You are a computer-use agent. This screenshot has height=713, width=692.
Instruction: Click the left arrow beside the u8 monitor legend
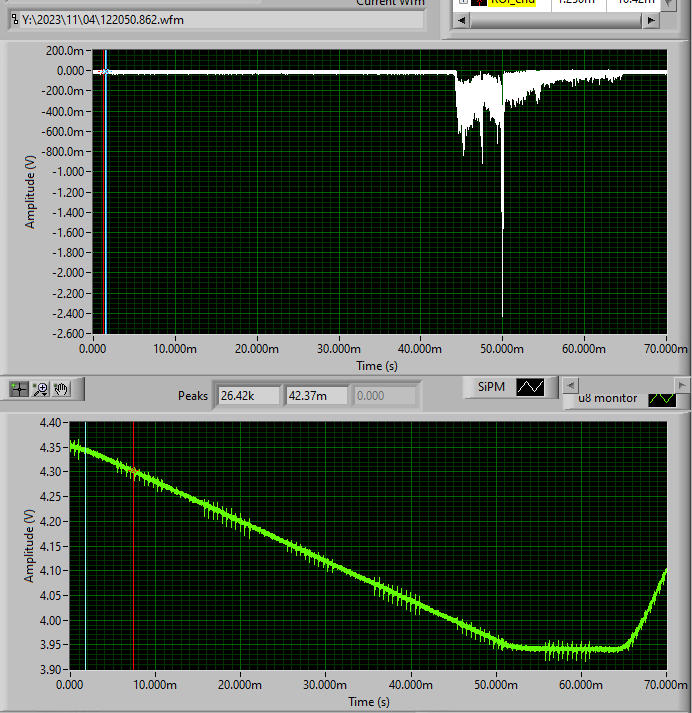[570, 386]
